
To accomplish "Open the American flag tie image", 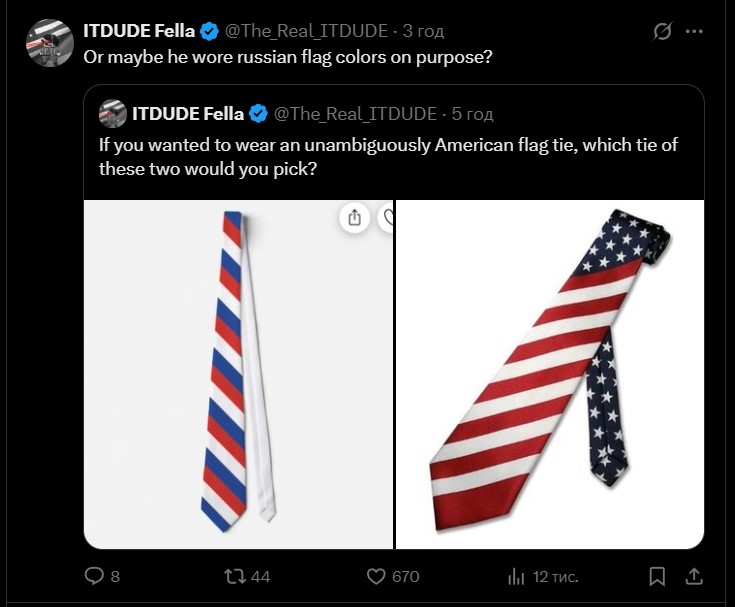I will click(550, 374).
